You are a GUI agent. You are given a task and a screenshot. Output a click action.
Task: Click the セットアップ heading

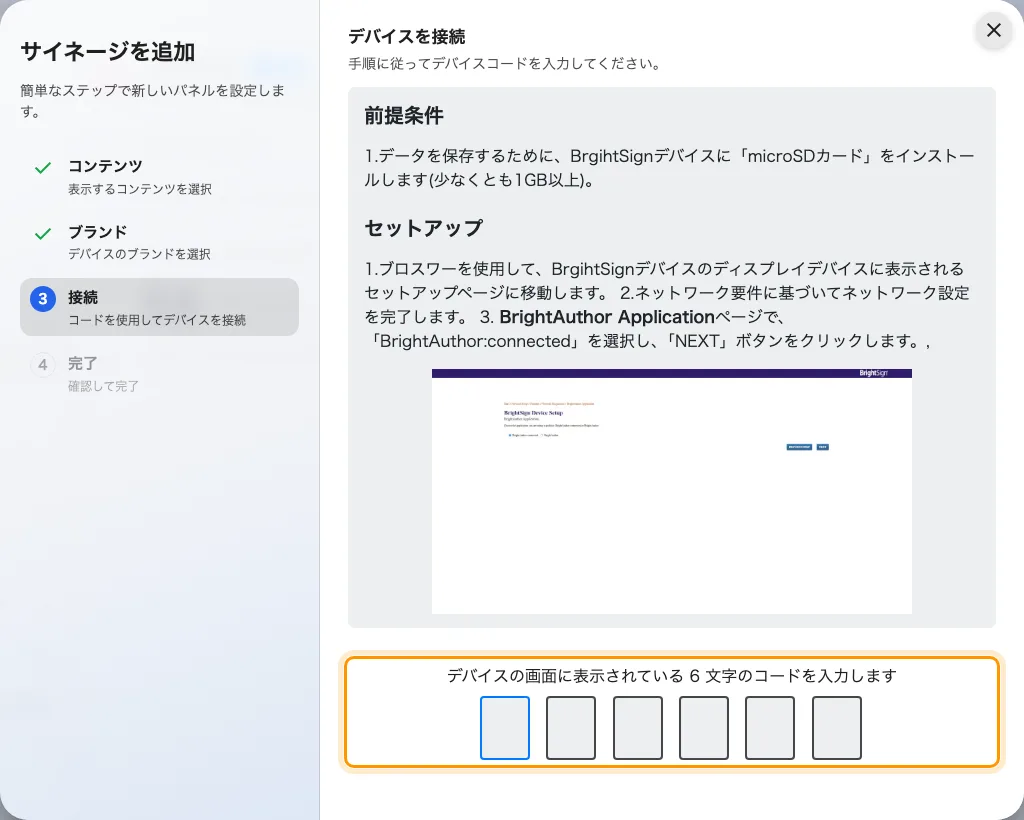tap(424, 228)
